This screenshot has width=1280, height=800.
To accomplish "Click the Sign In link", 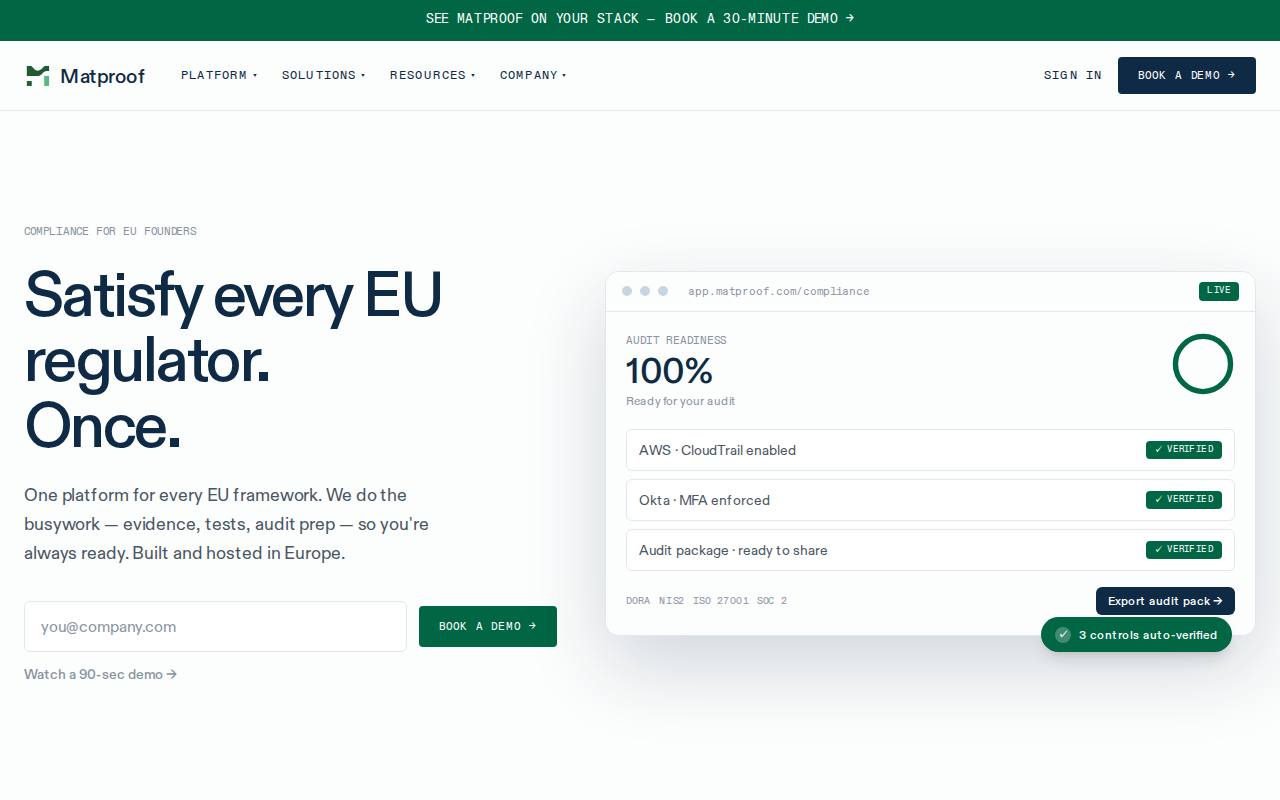I will (1073, 75).
